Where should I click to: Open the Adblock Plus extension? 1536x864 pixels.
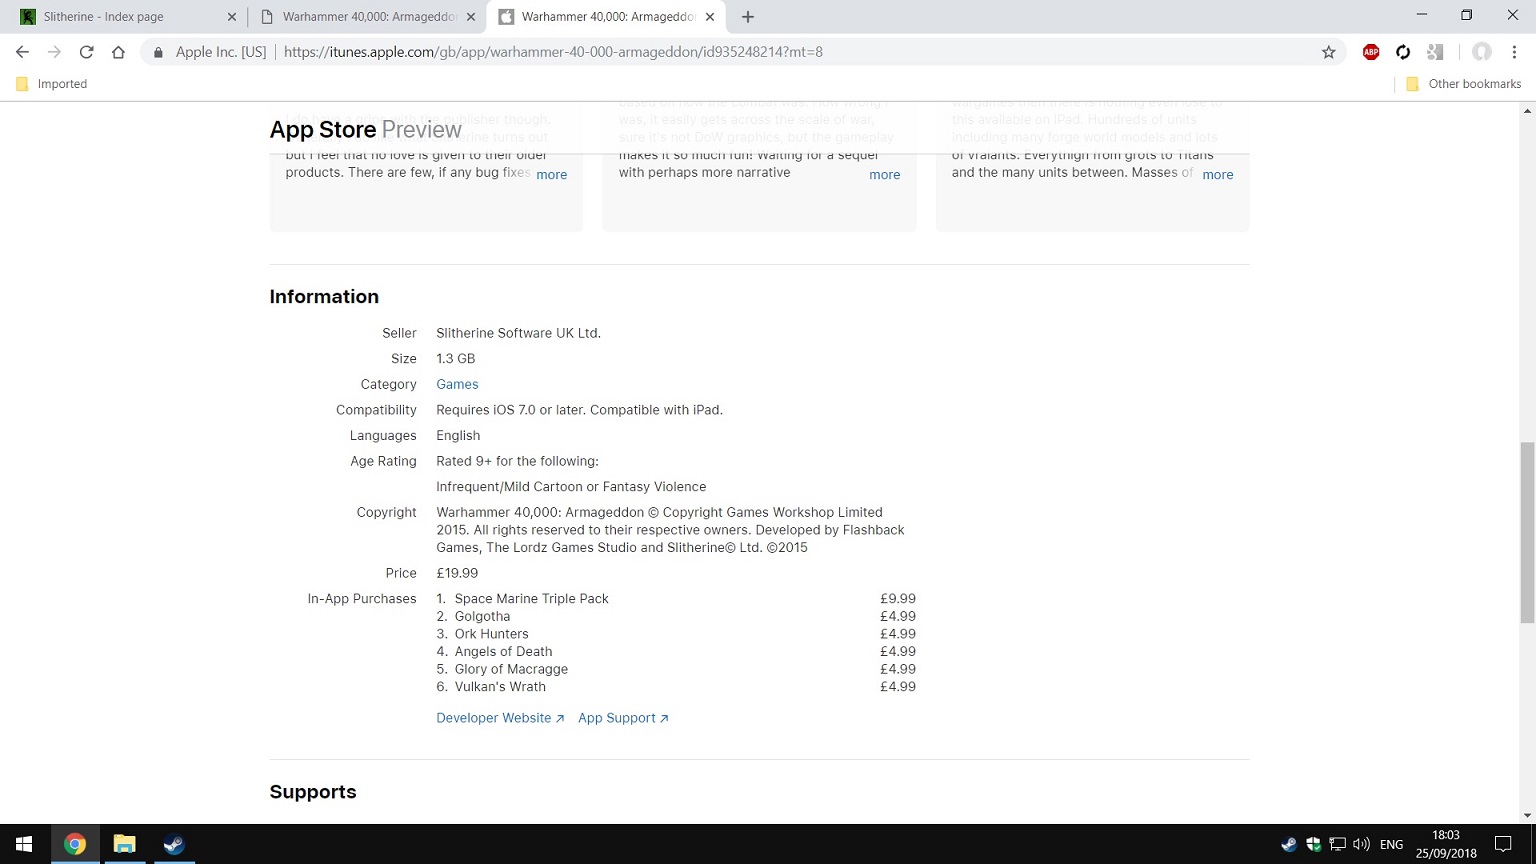click(x=1371, y=52)
